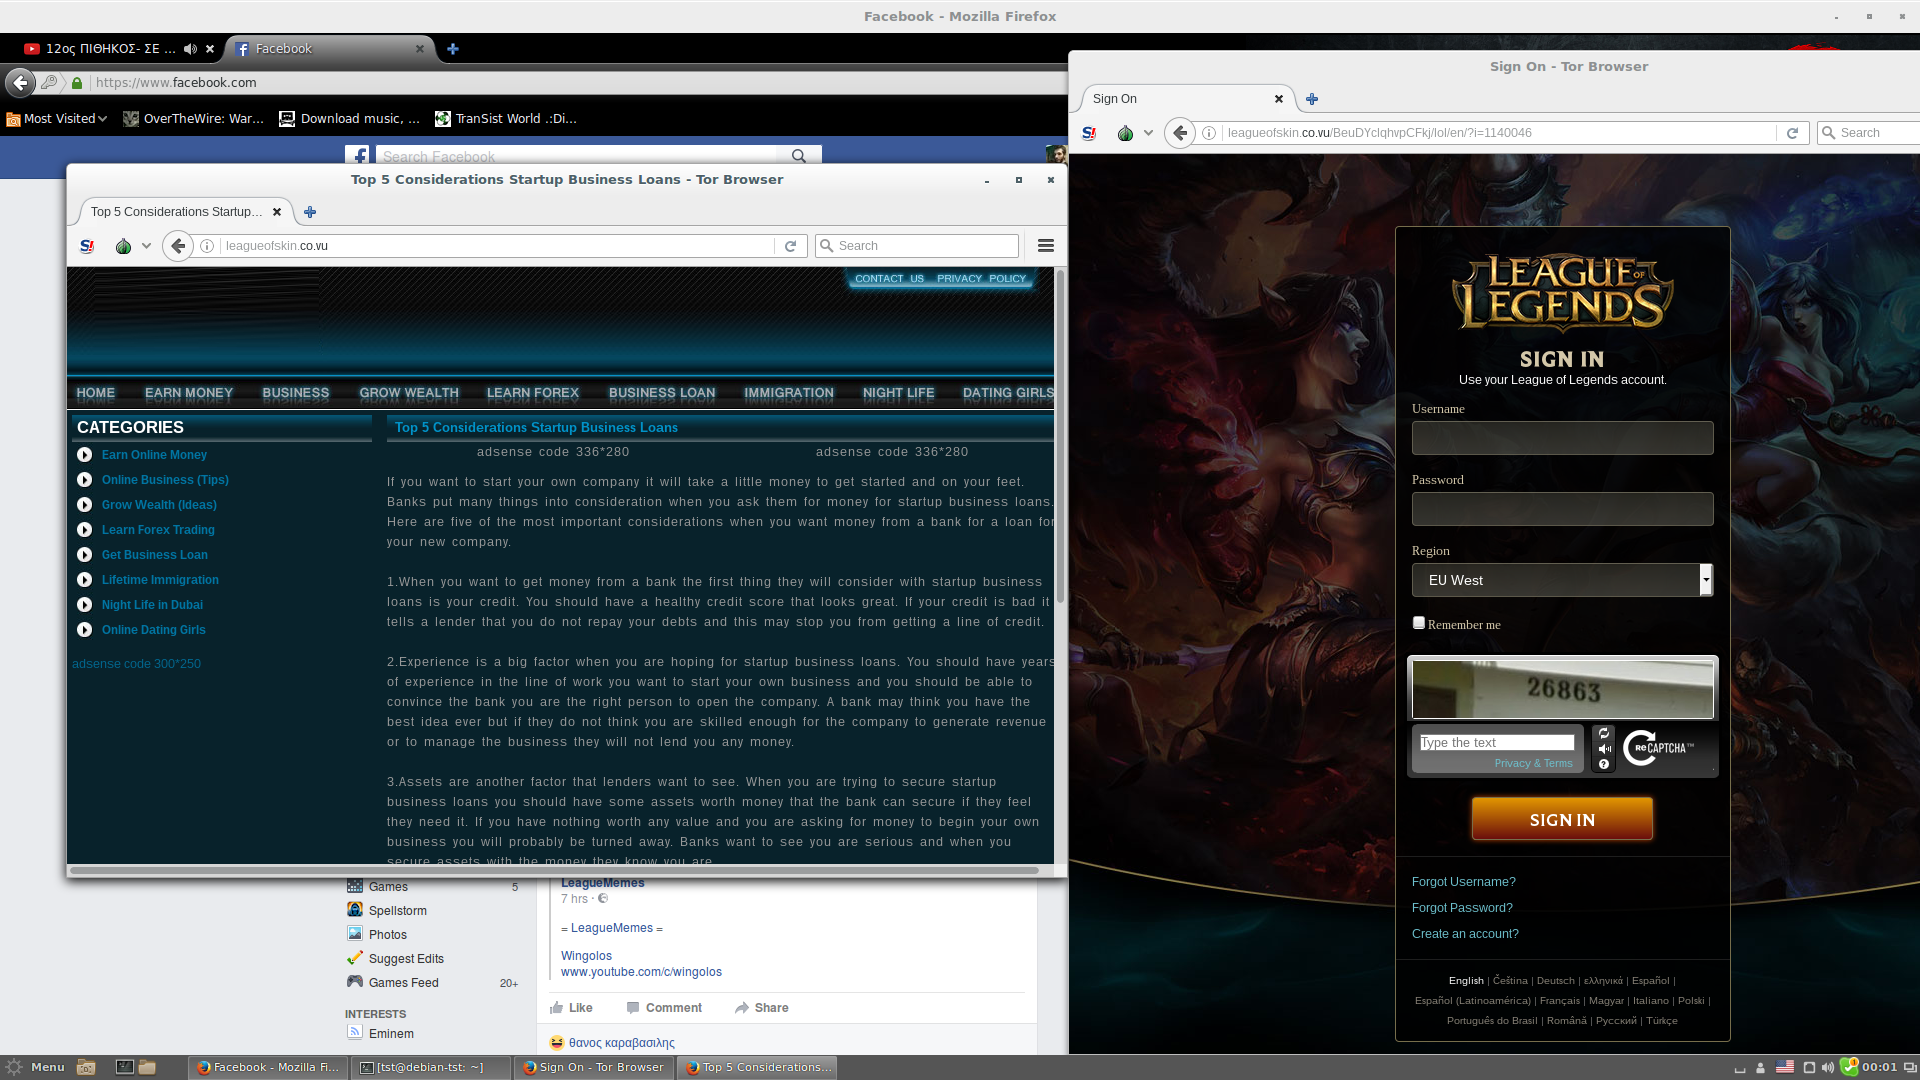Screen dimensions: 1920x1080
Task: Open hamburger menu in Top 5 Considerations window
Action: click(x=1046, y=246)
